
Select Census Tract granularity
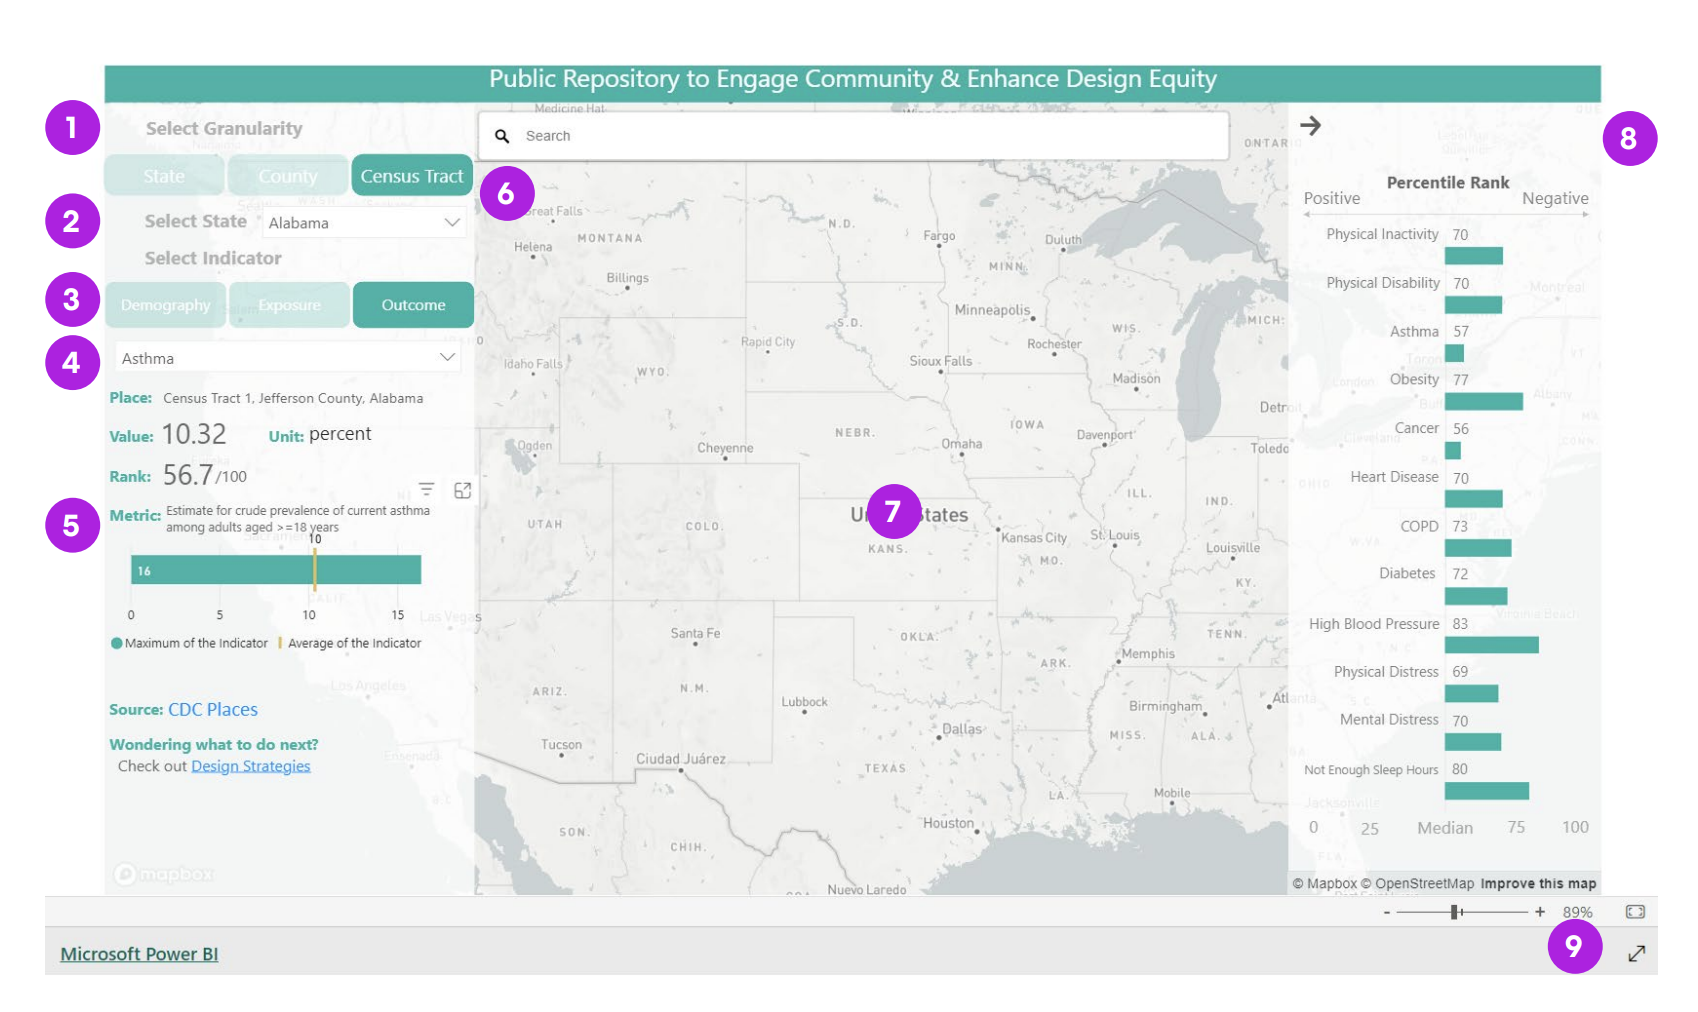412,176
